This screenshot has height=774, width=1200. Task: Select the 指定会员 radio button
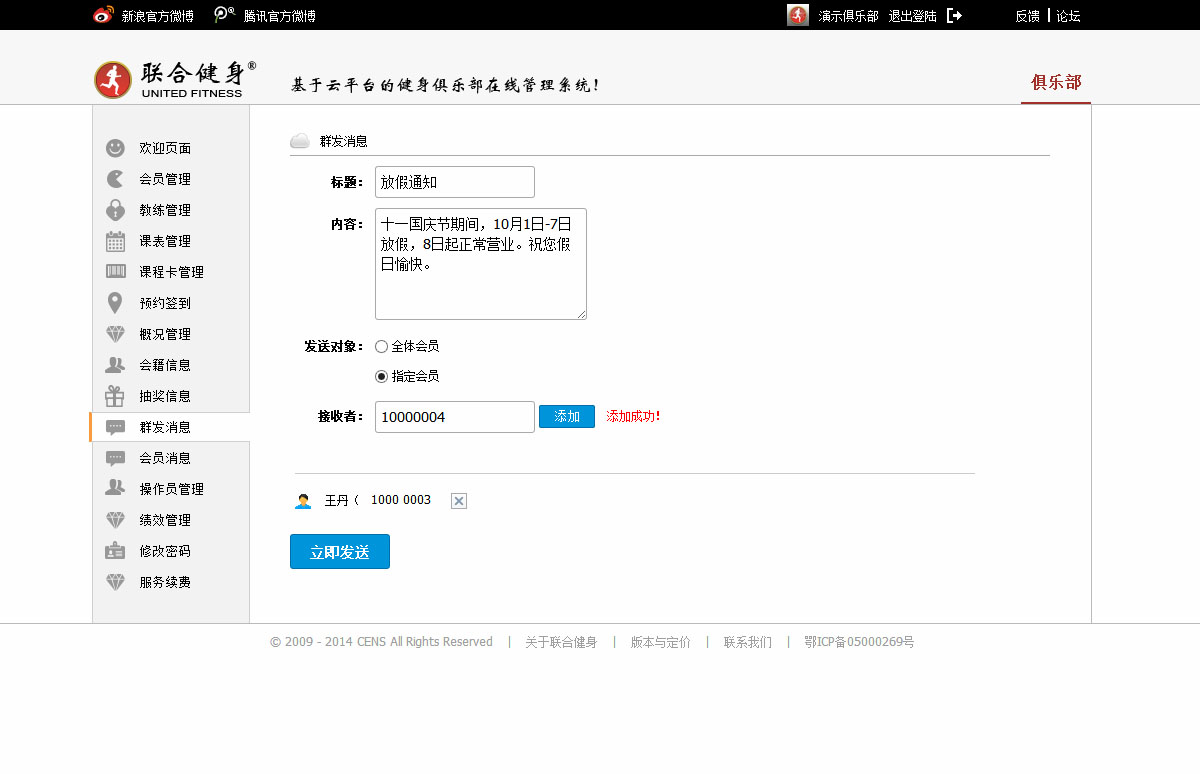(x=381, y=377)
